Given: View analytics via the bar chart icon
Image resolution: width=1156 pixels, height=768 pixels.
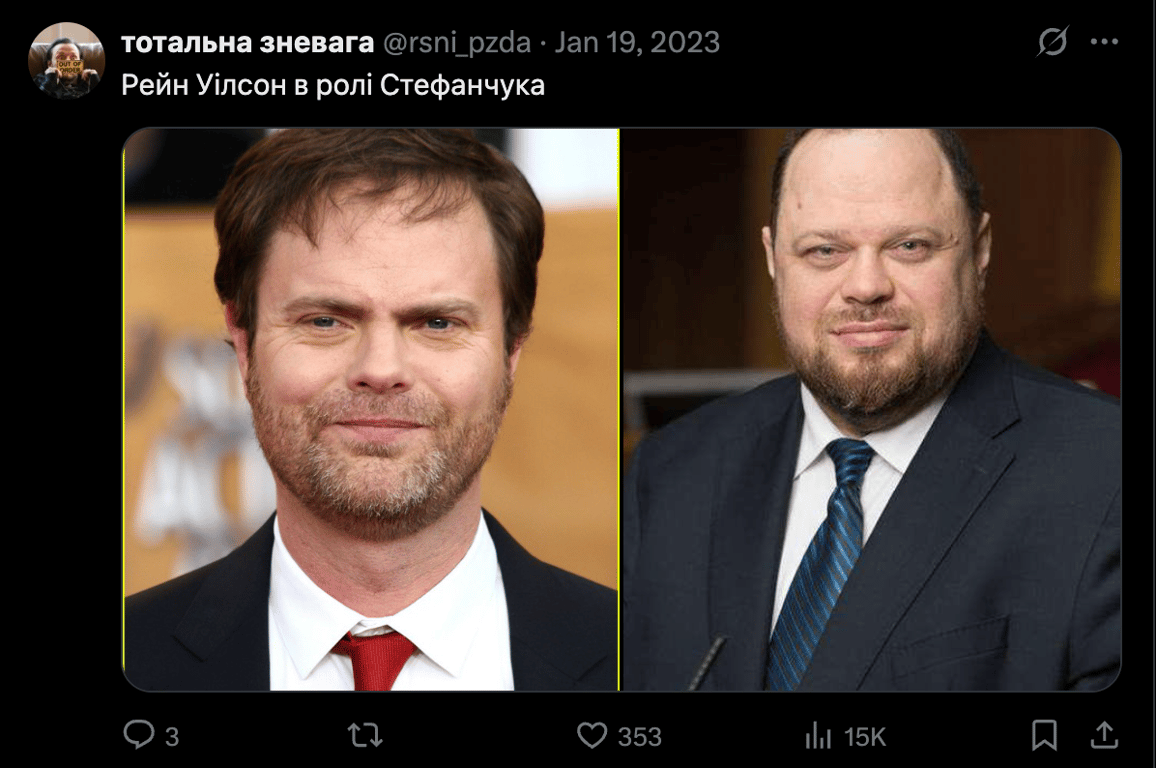Looking at the screenshot, I should pyautogui.click(x=818, y=736).
